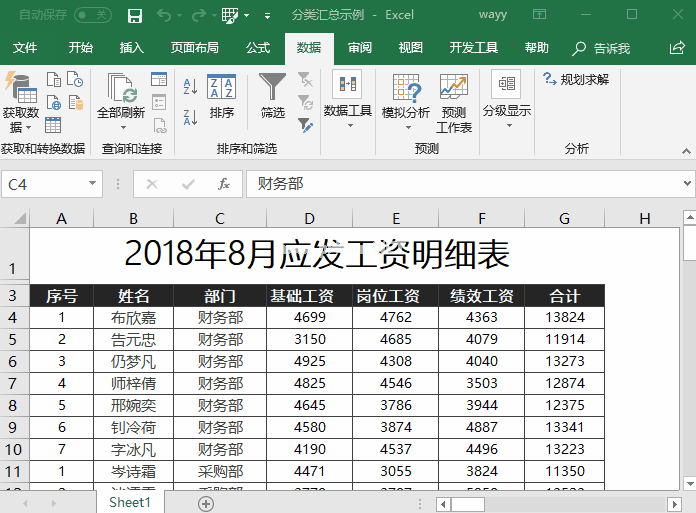Click the Select All corner triangle
696x513 pixels.
[20, 218]
